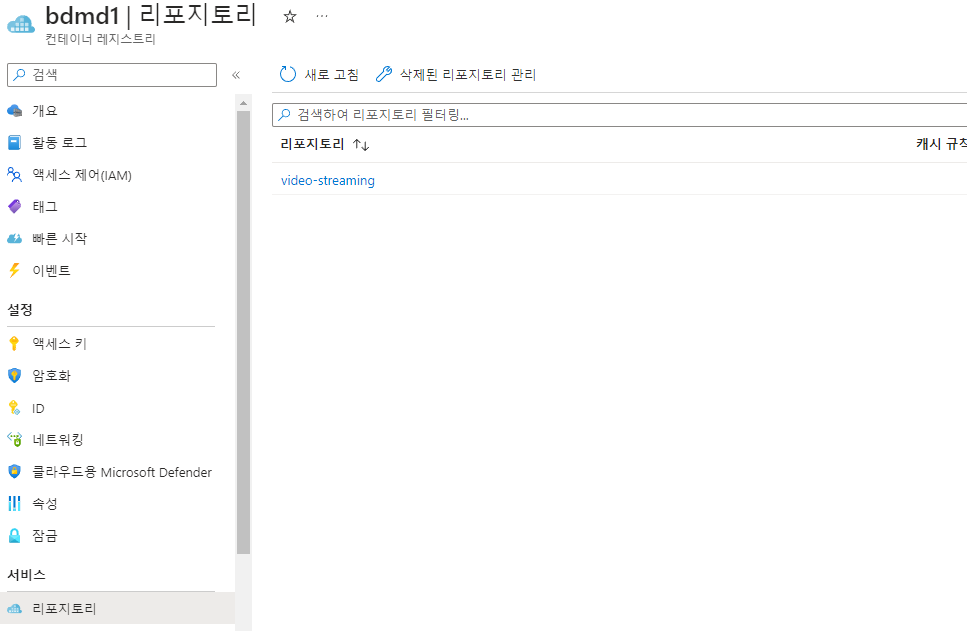The width and height of the screenshot is (967, 631).
Task: Click the 리포지토리 column header text
Action: tap(312, 144)
